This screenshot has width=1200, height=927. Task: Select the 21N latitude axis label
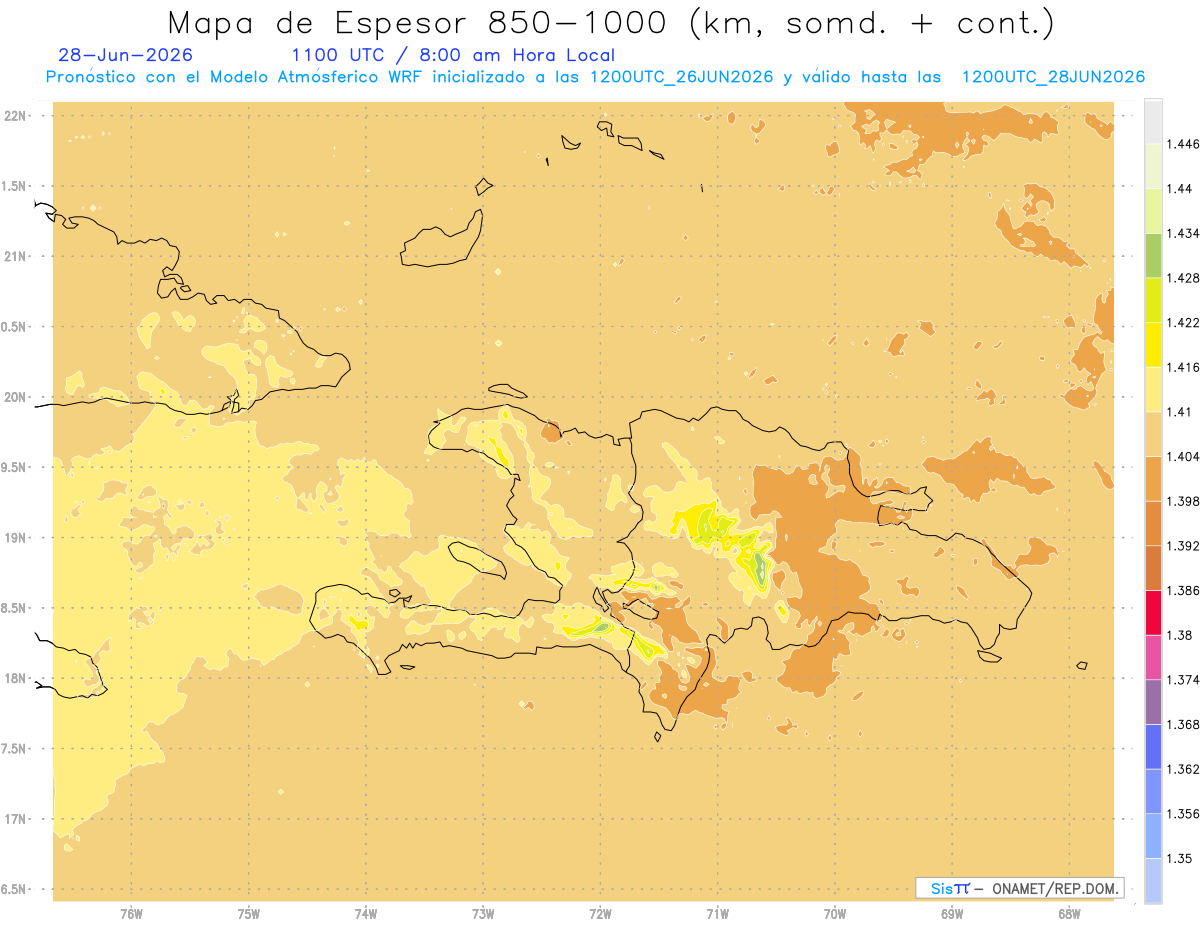pyautogui.click(x=15, y=256)
